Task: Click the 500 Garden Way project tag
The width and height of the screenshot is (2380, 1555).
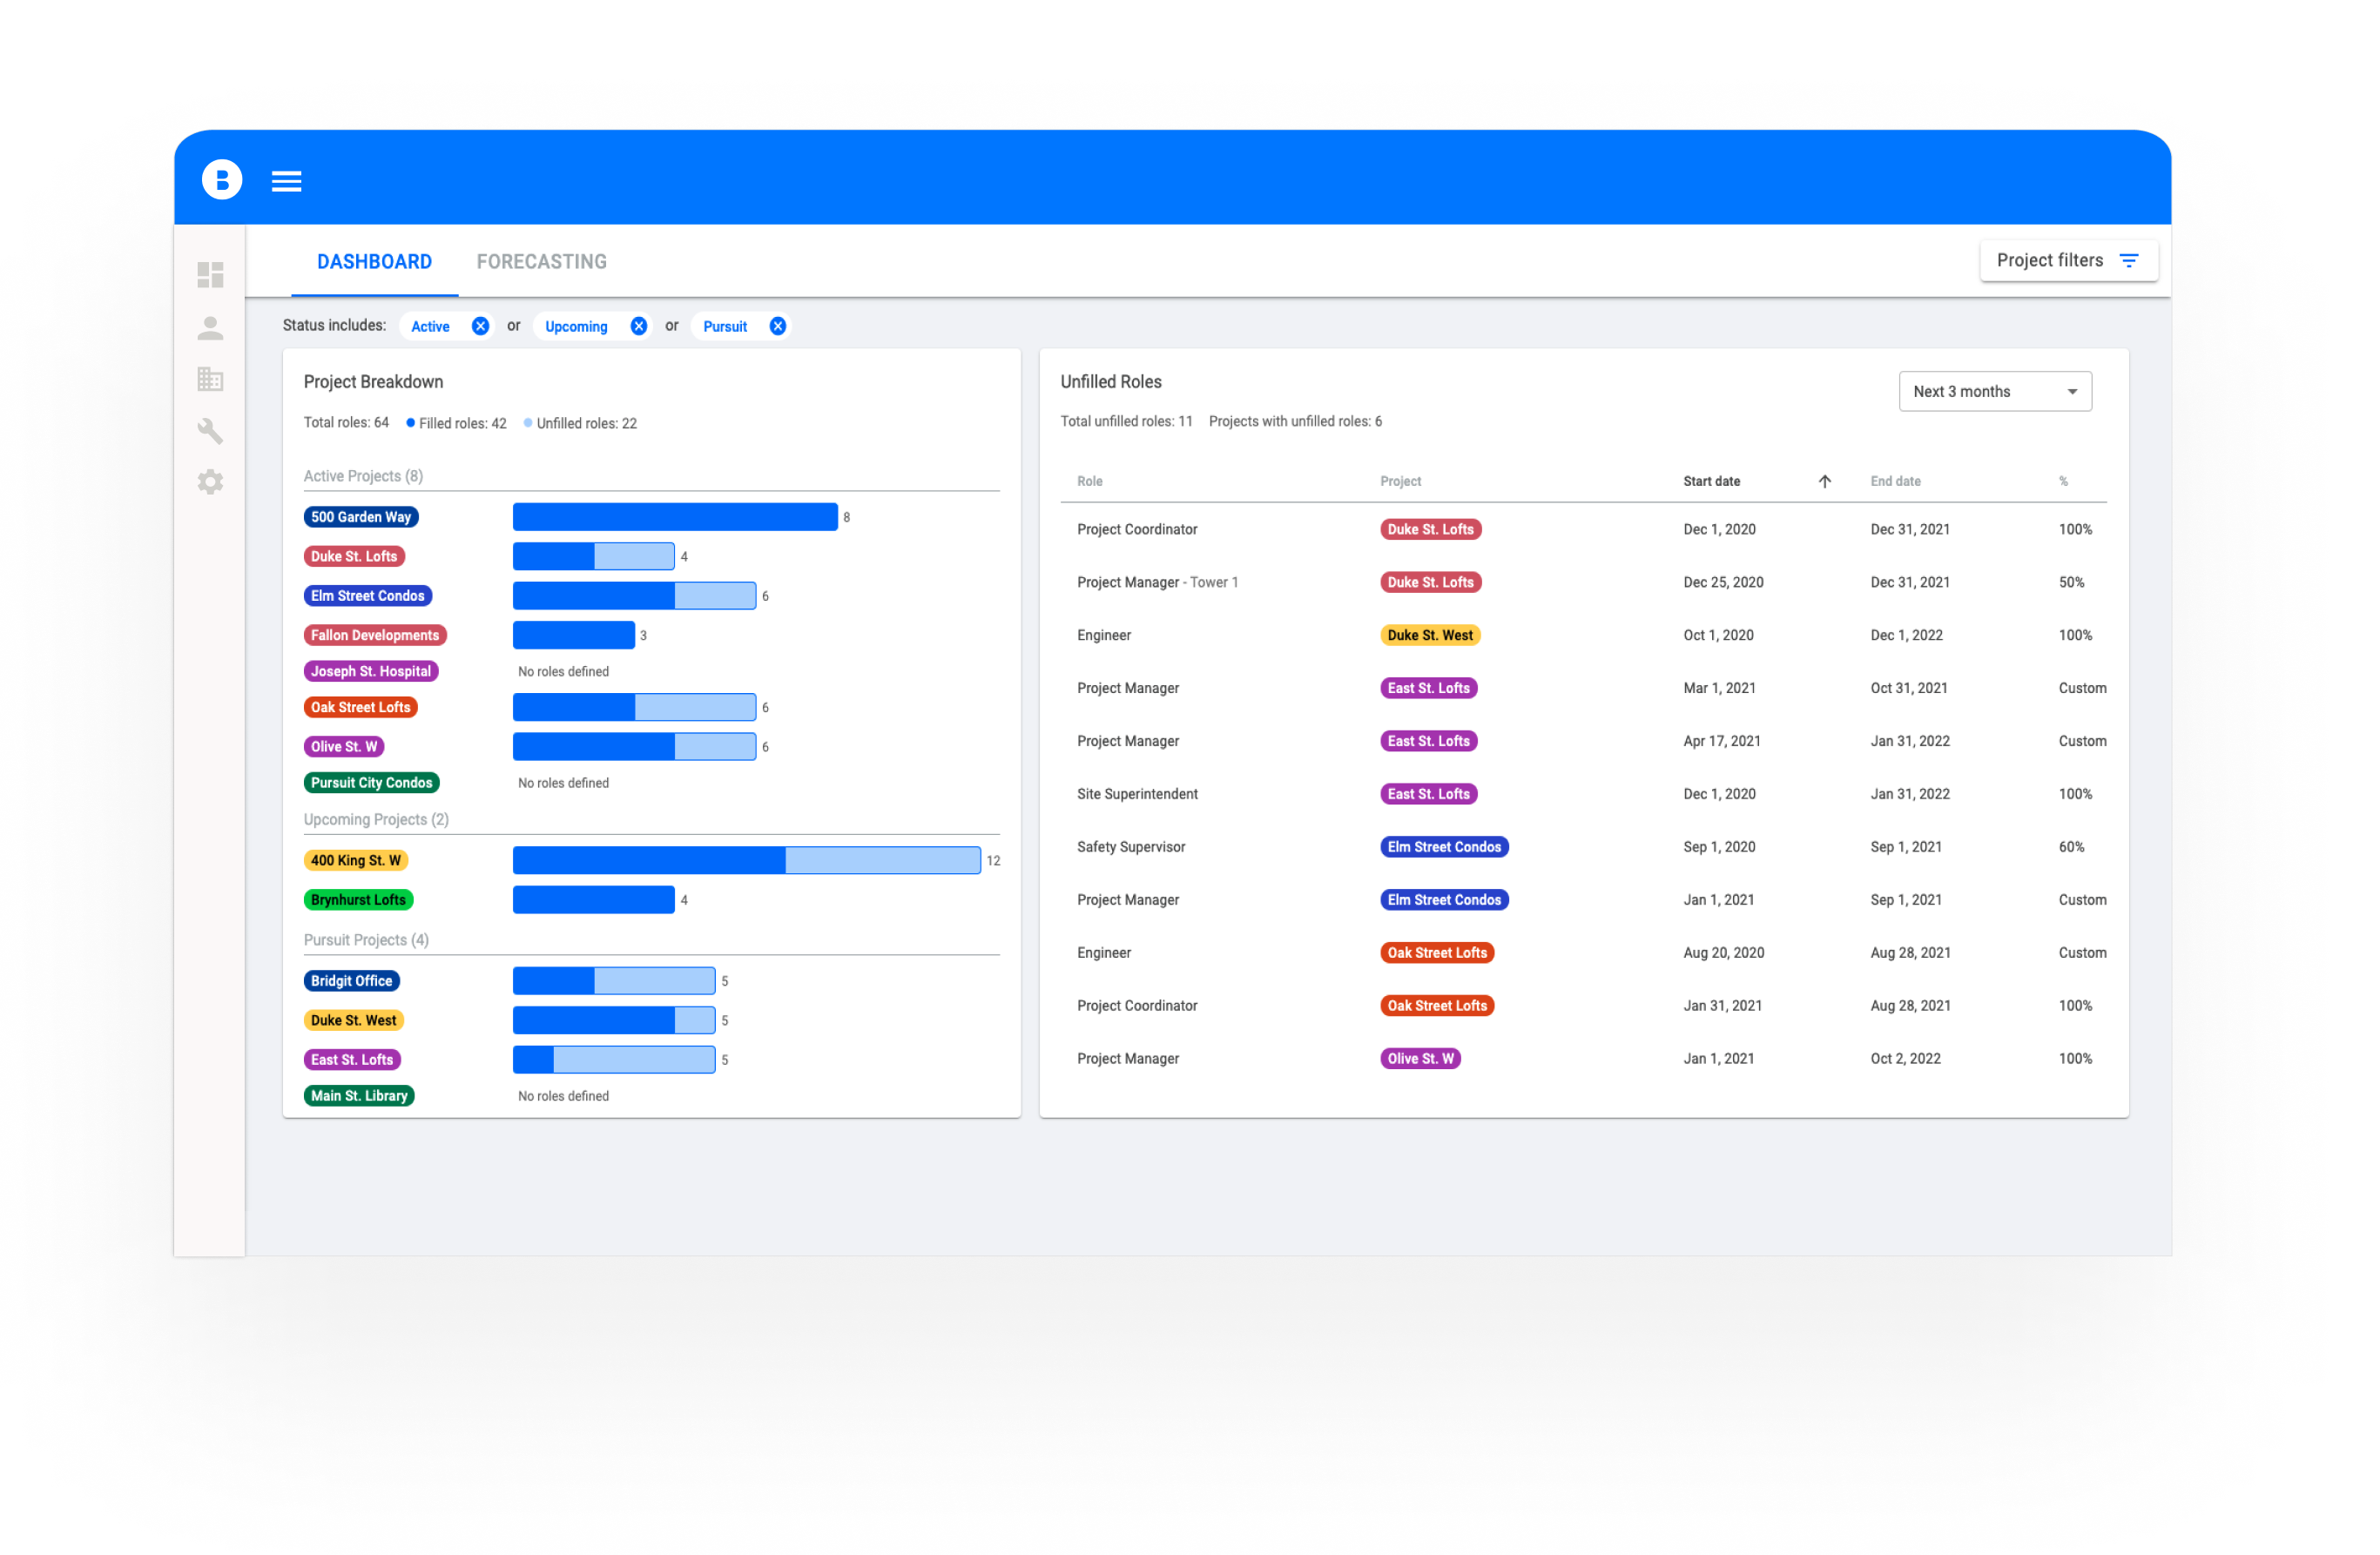Action: pos(361,517)
